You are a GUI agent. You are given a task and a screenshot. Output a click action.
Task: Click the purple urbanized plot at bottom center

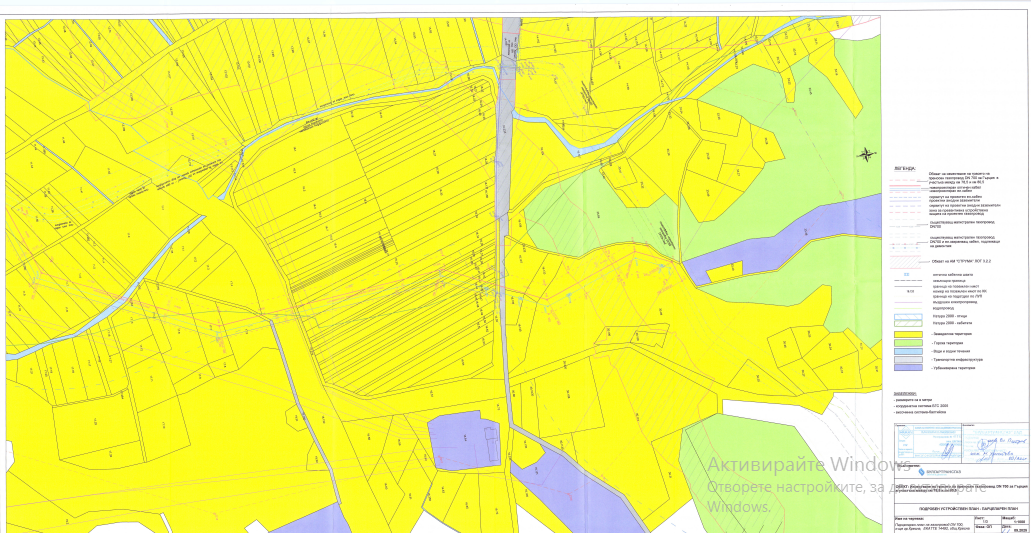pos(465,440)
